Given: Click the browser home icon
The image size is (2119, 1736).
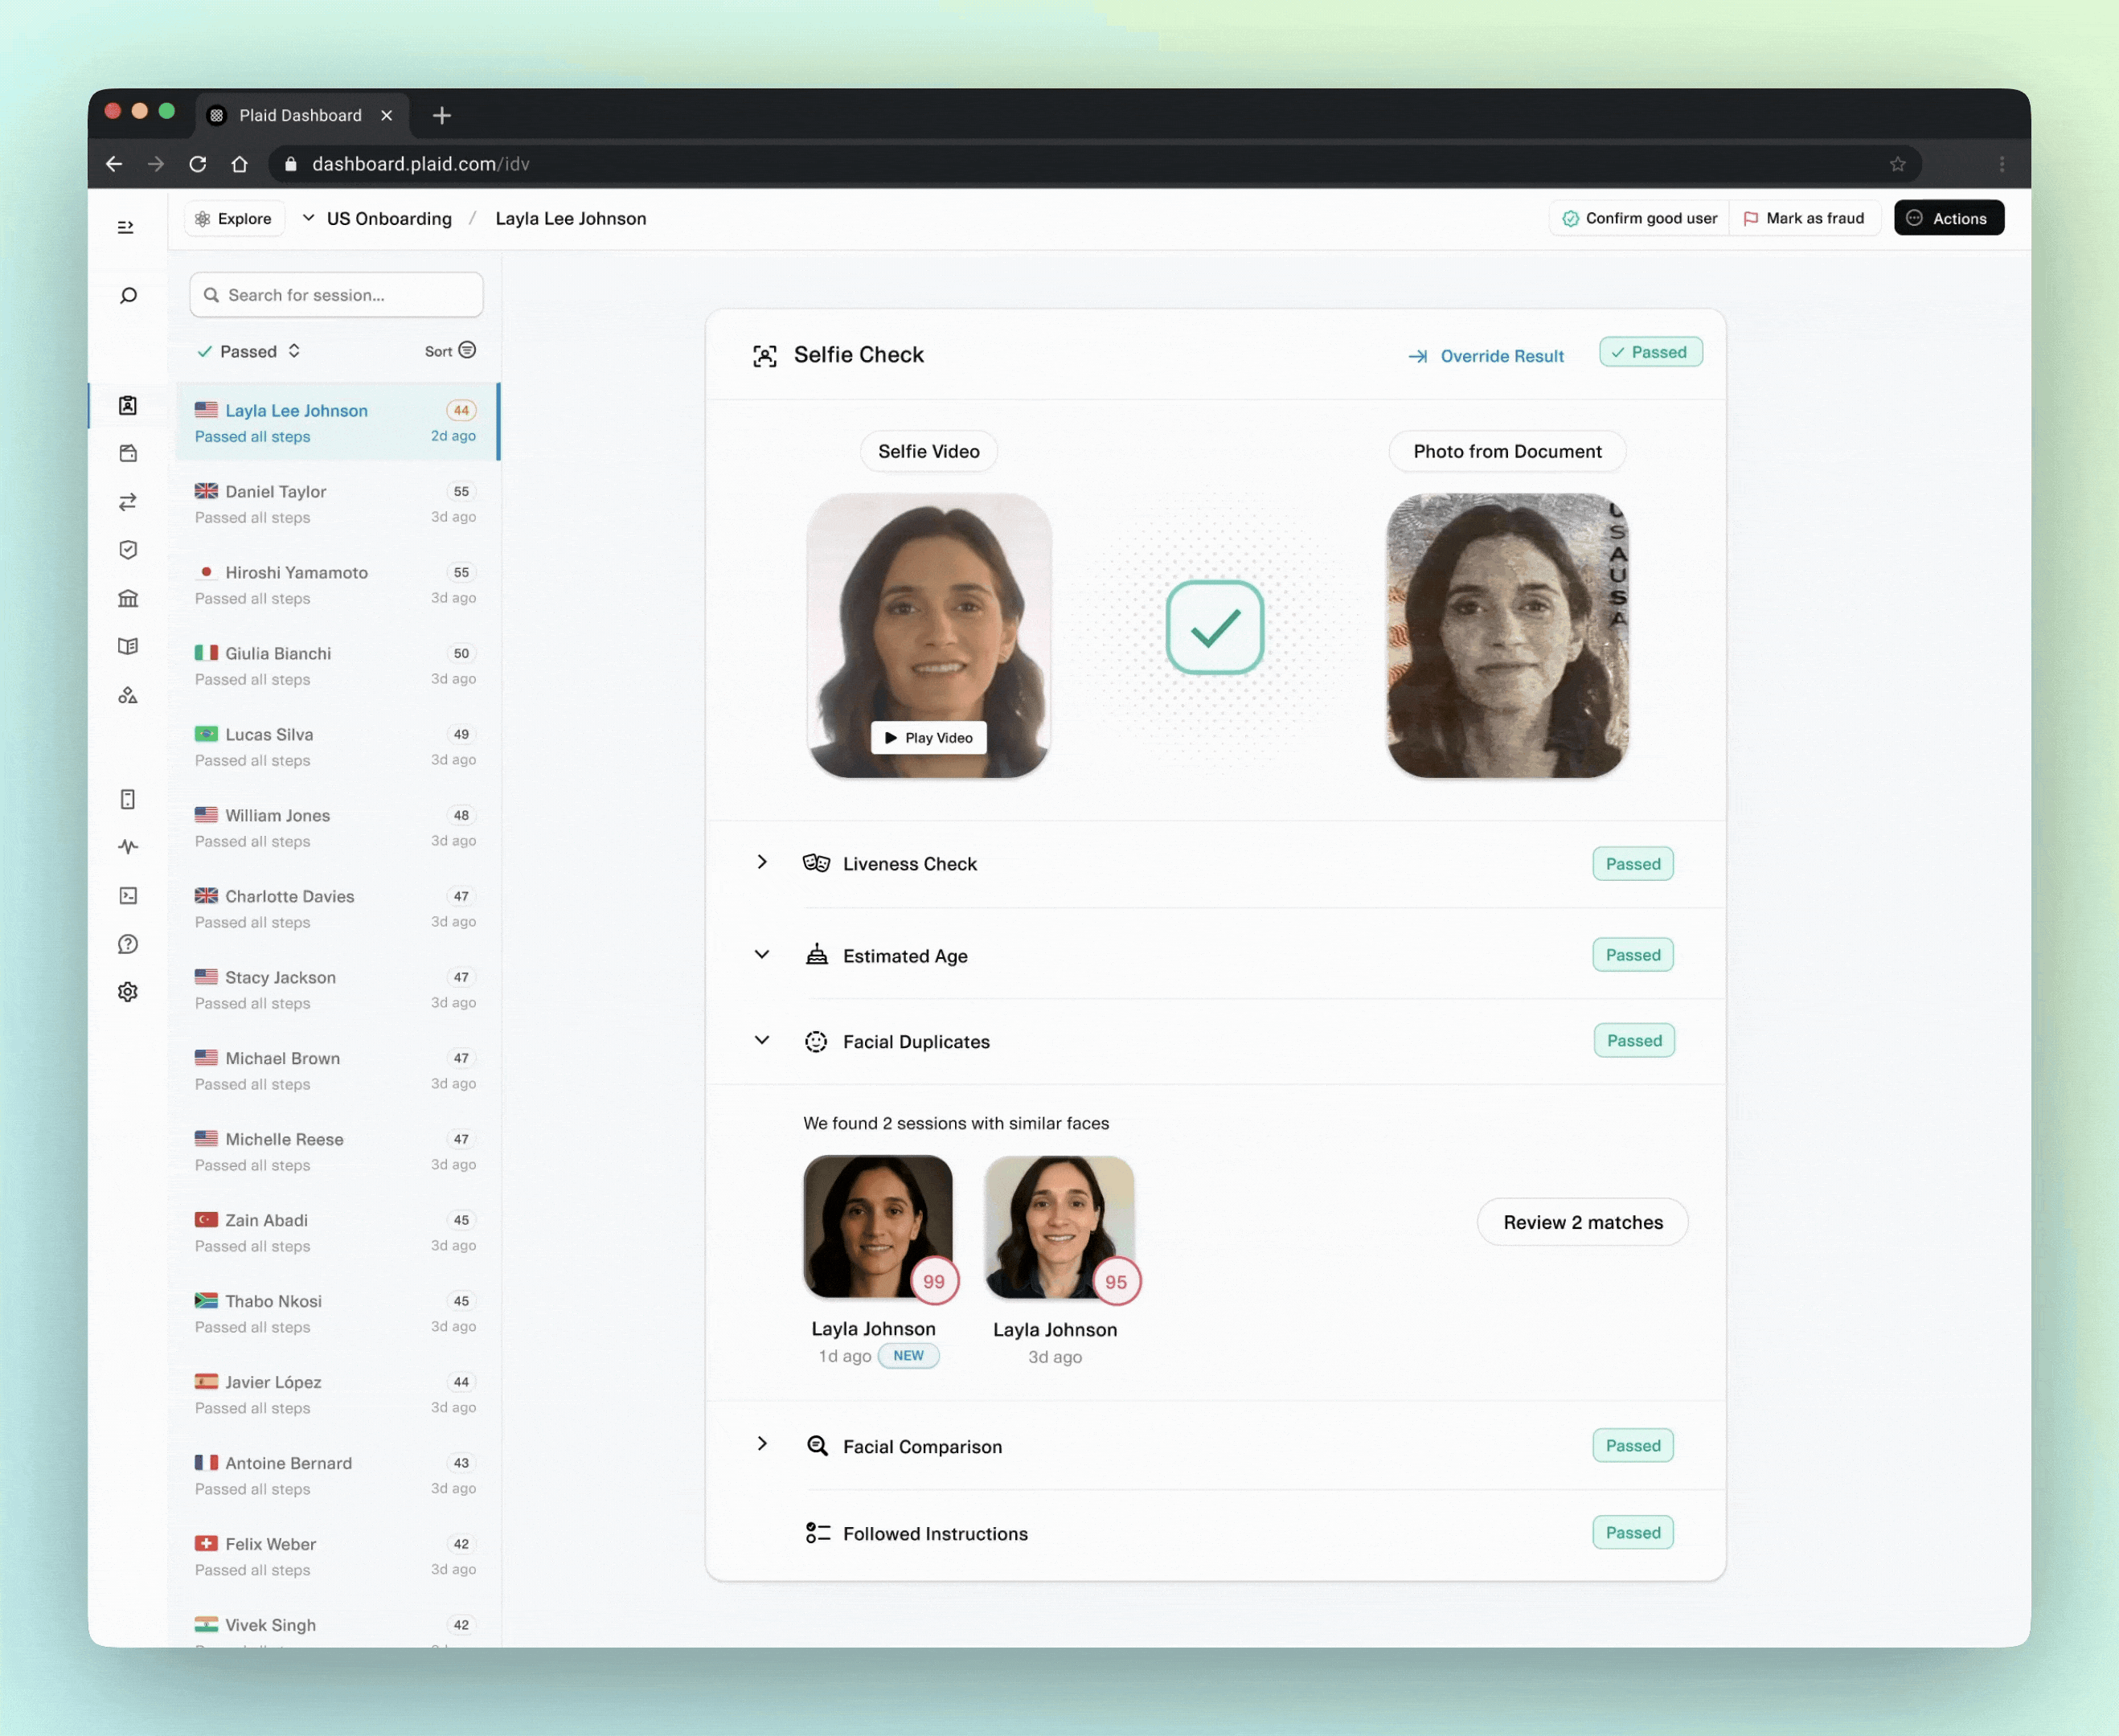Looking at the screenshot, I should click(239, 164).
